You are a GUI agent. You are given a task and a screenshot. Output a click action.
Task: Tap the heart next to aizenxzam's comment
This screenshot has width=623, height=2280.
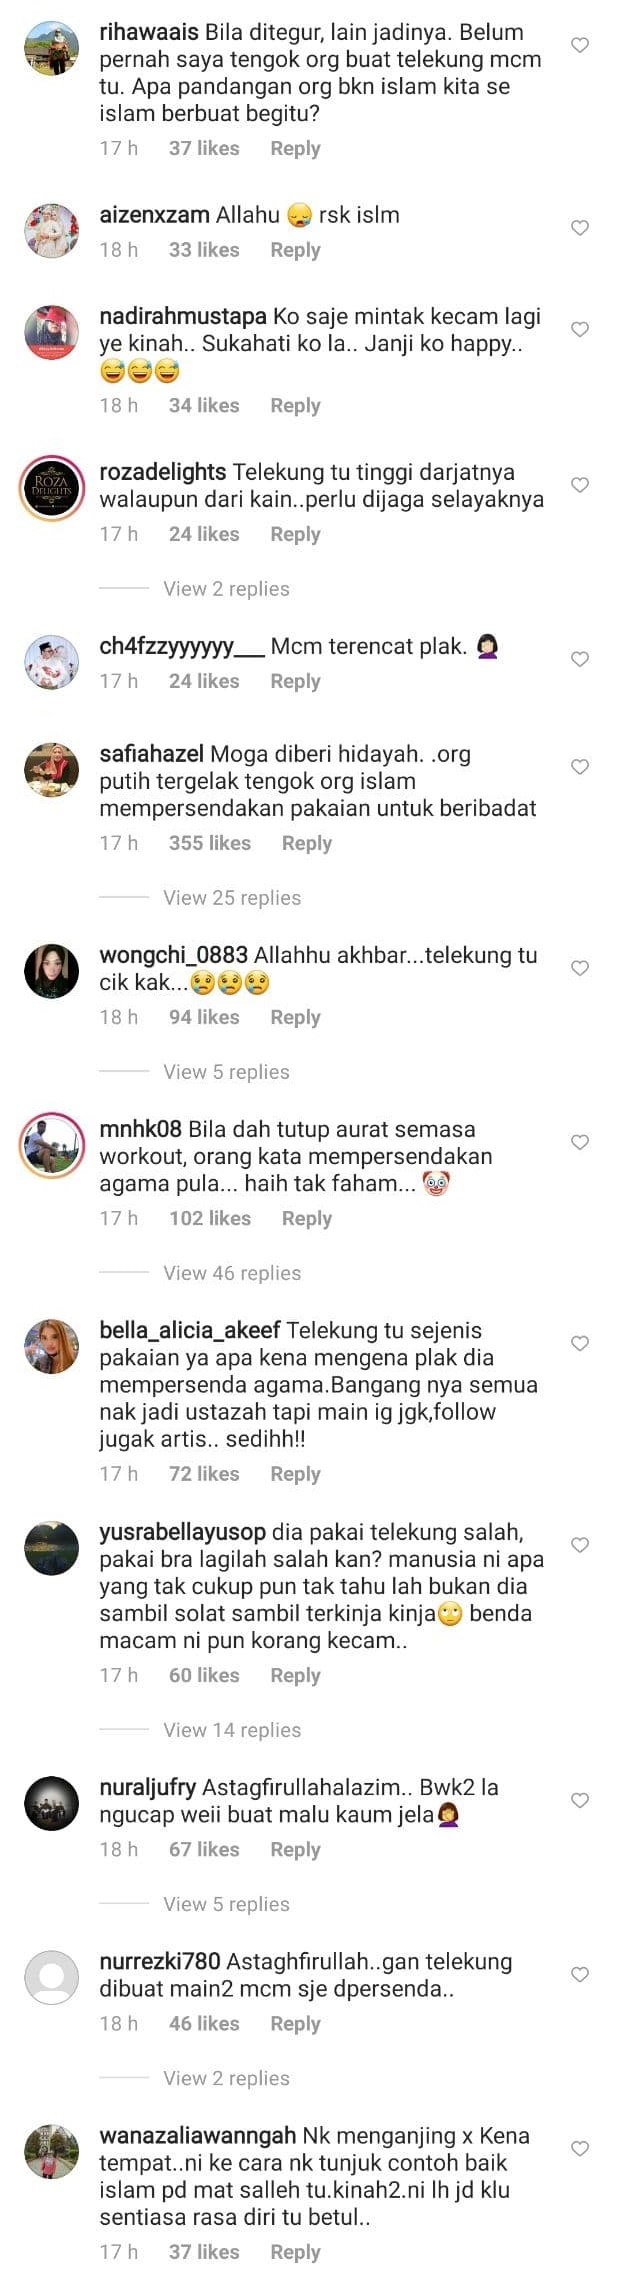pyautogui.click(x=579, y=228)
